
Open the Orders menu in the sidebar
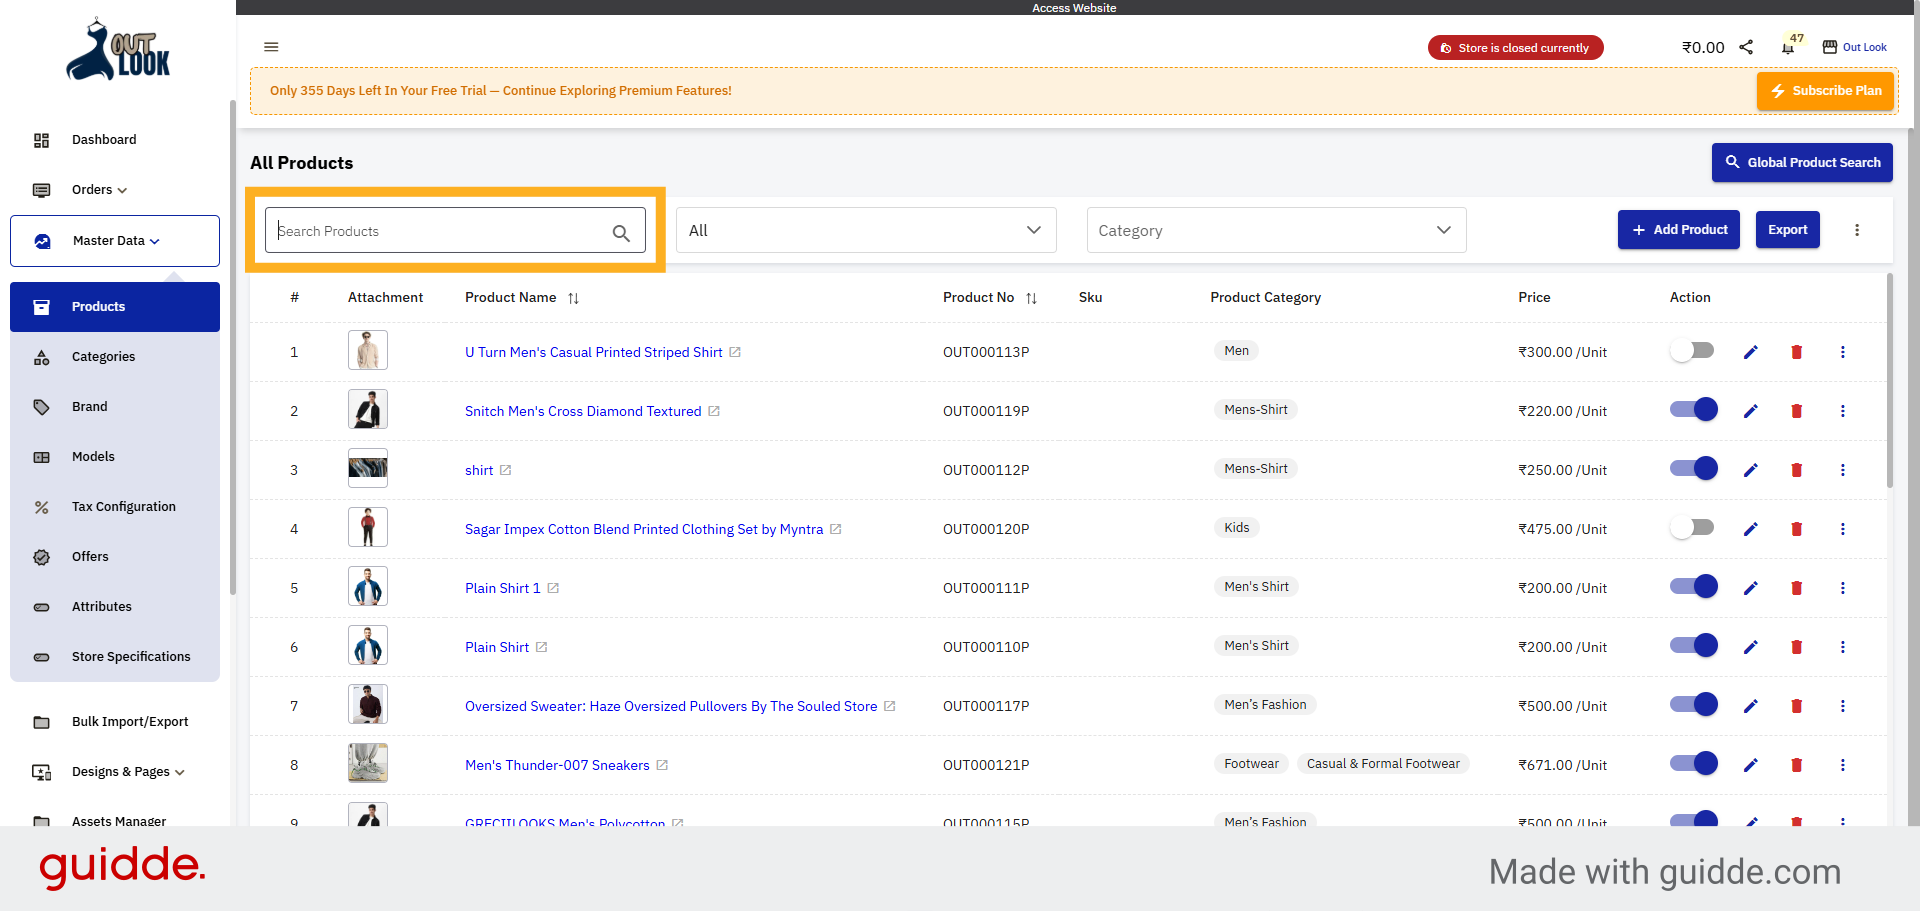97,189
